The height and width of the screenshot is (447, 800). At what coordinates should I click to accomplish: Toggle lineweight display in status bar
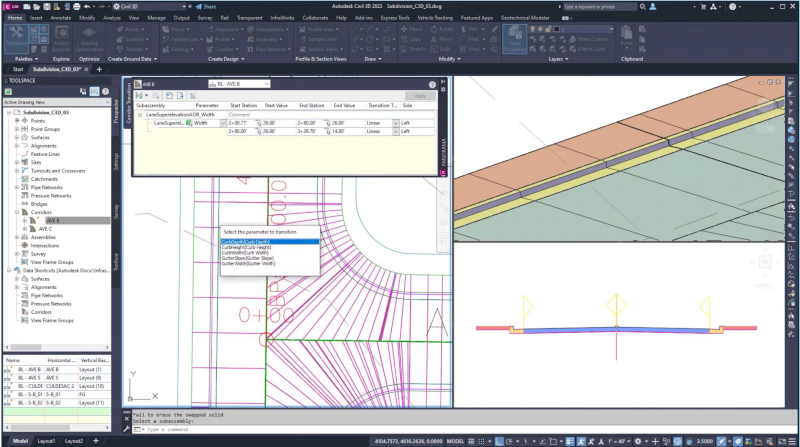[570, 441]
